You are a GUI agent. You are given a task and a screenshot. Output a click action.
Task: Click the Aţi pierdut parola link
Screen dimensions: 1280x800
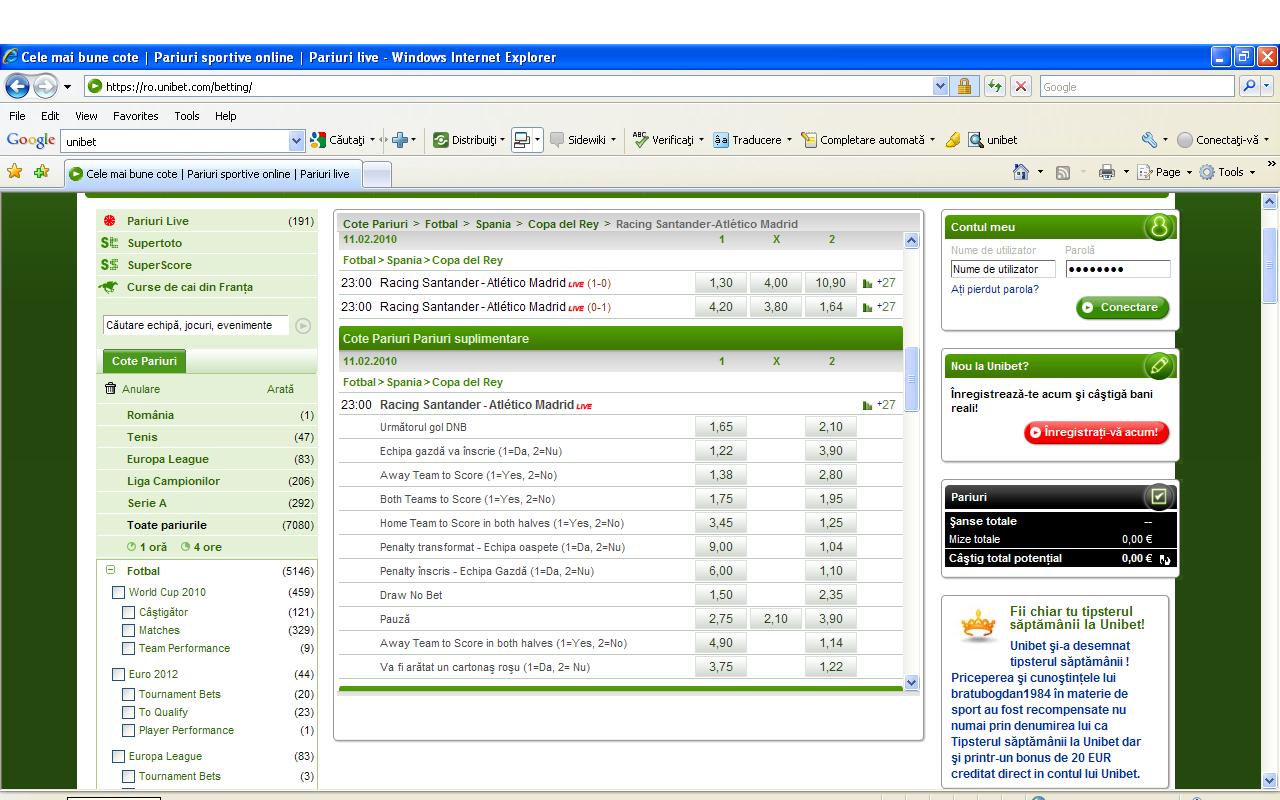click(x=995, y=289)
